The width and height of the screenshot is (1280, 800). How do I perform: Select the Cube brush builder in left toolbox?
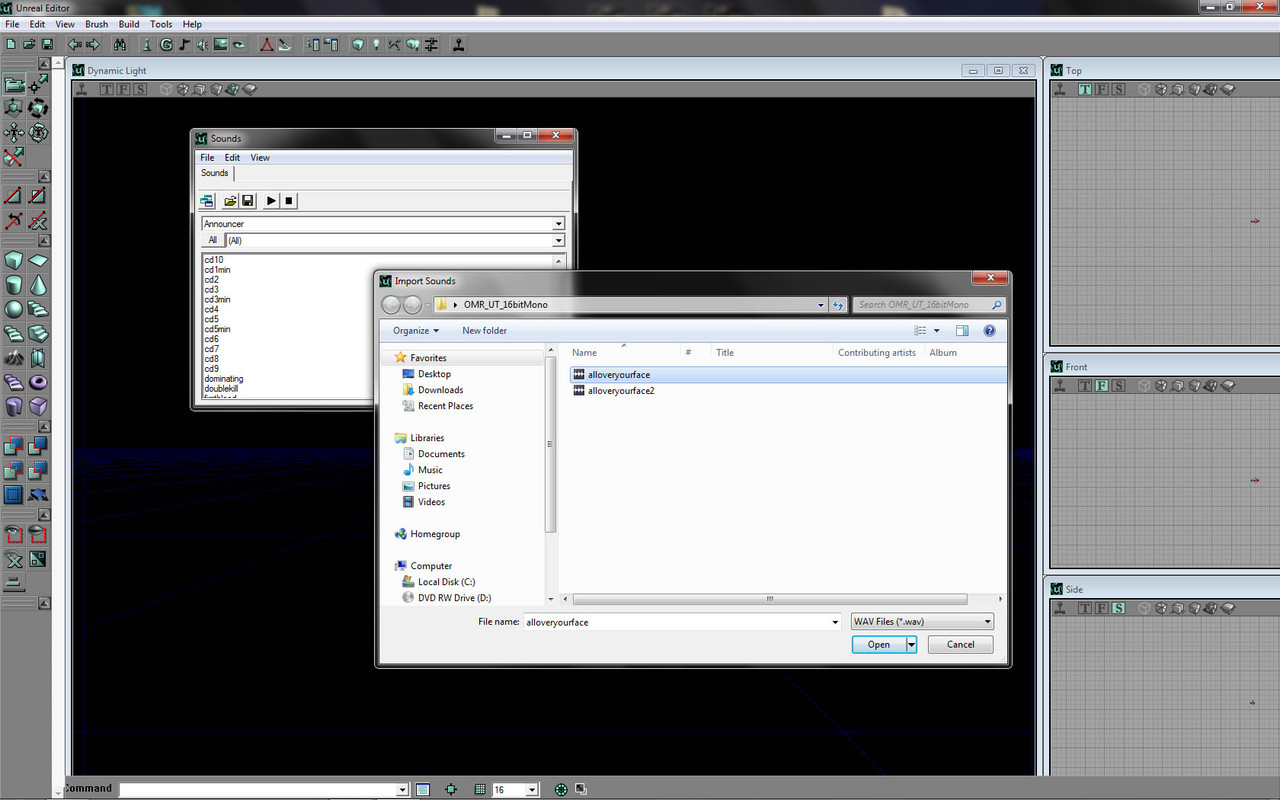pyautogui.click(x=14, y=262)
